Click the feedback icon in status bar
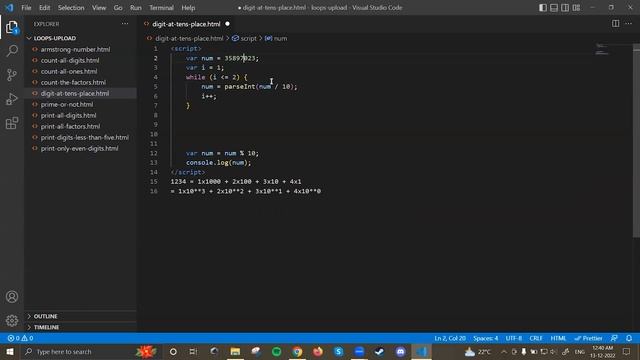 point(614,338)
